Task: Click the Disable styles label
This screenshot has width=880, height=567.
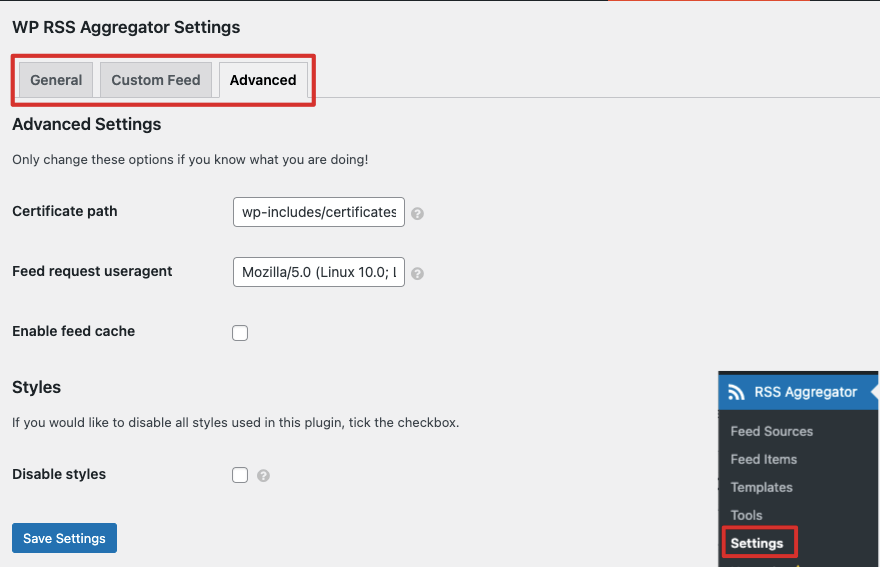Action: (59, 474)
